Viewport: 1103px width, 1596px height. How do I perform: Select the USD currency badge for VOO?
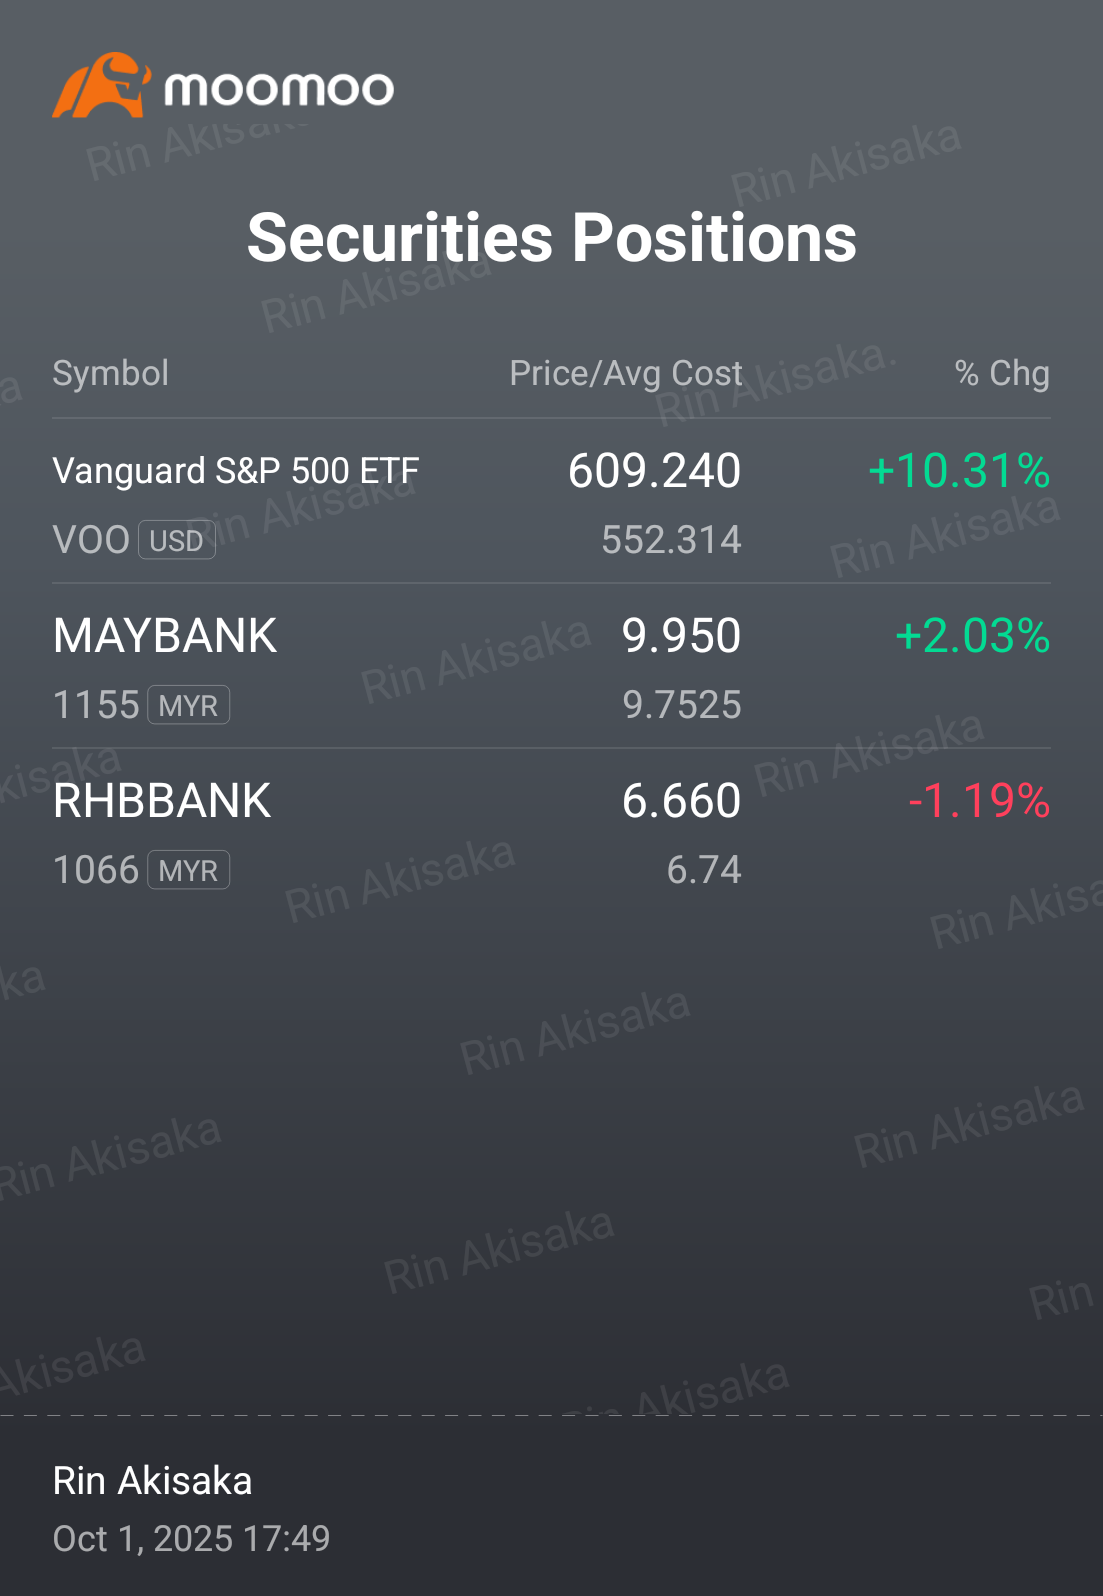pos(177,541)
